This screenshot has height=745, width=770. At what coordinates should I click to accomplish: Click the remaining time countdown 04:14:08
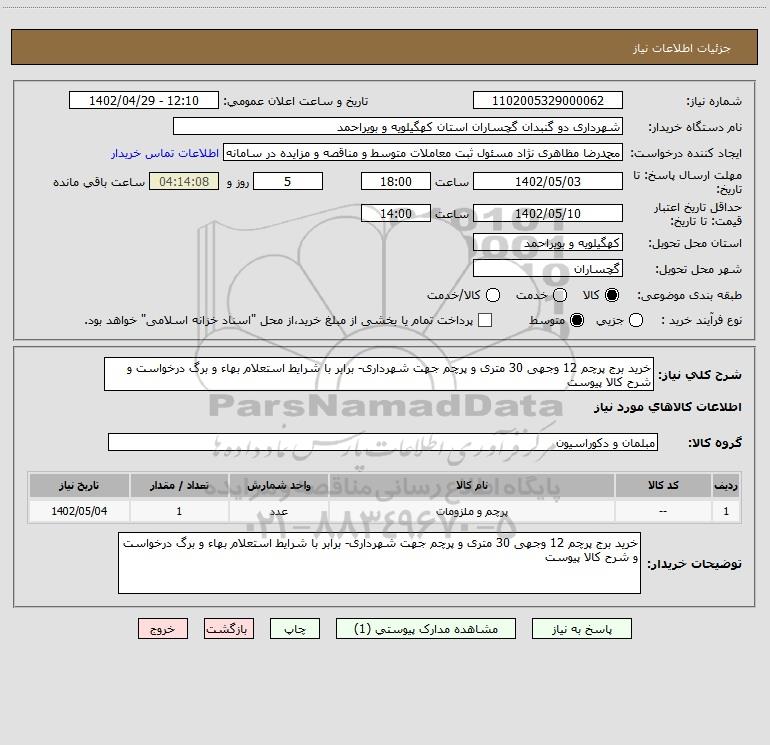(x=184, y=181)
